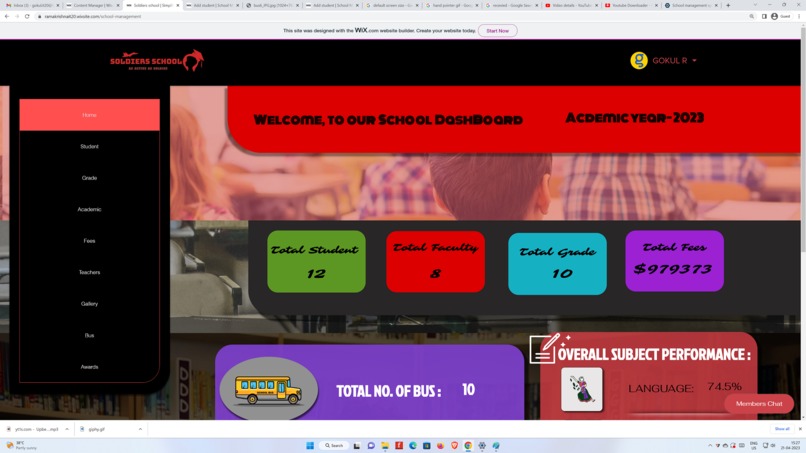The image size is (806, 453).
Task: Open the Fees sidebar page
Action: [x=89, y=241]
